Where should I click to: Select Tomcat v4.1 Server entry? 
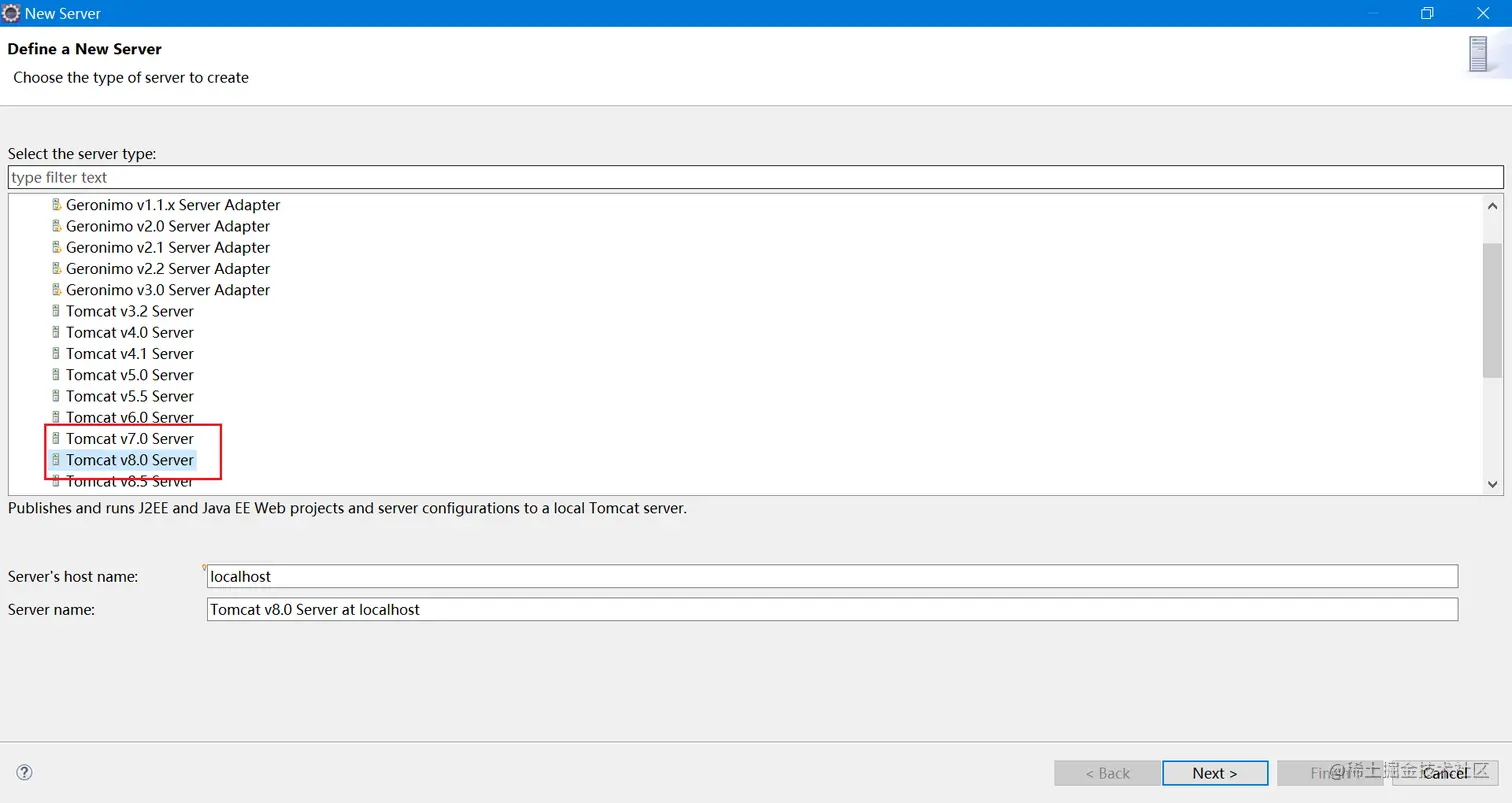tap(130, 353)
